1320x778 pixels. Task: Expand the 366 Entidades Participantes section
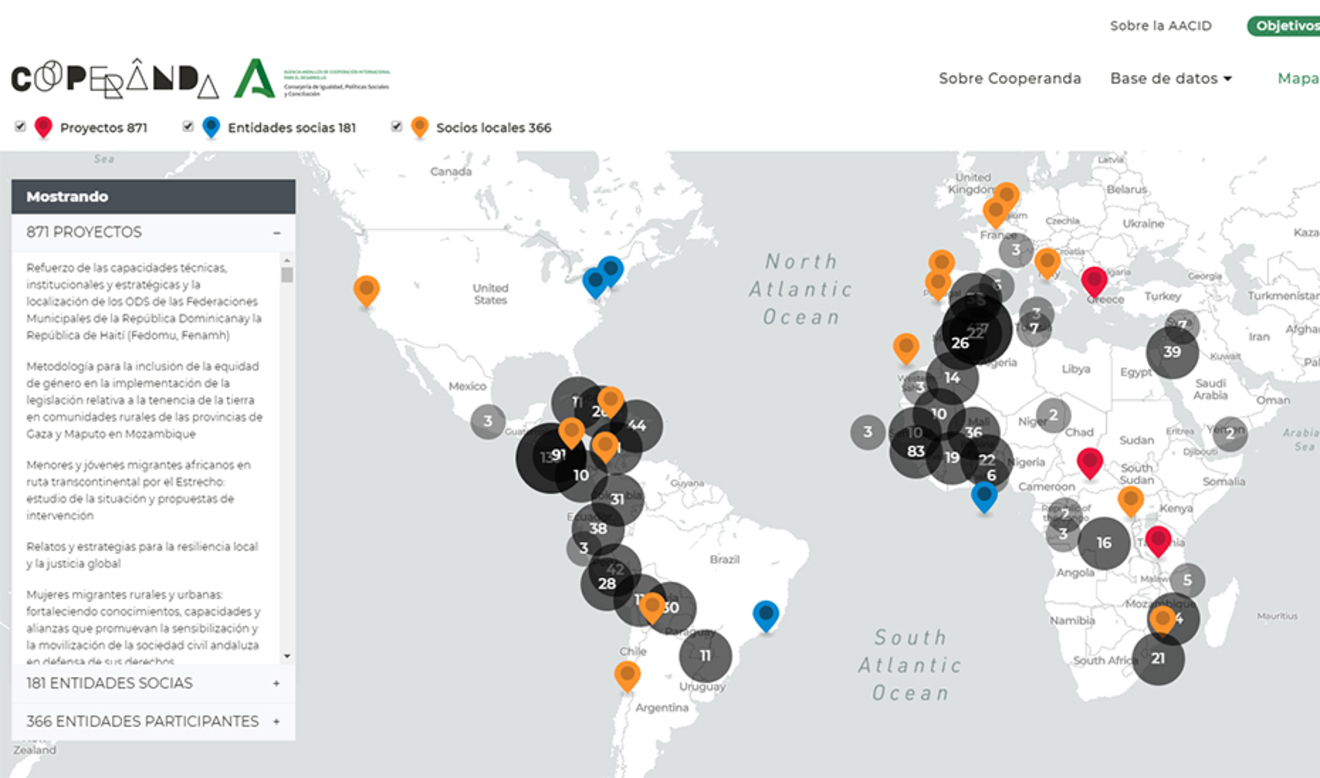pyautogui.click(x=277, y=722)
